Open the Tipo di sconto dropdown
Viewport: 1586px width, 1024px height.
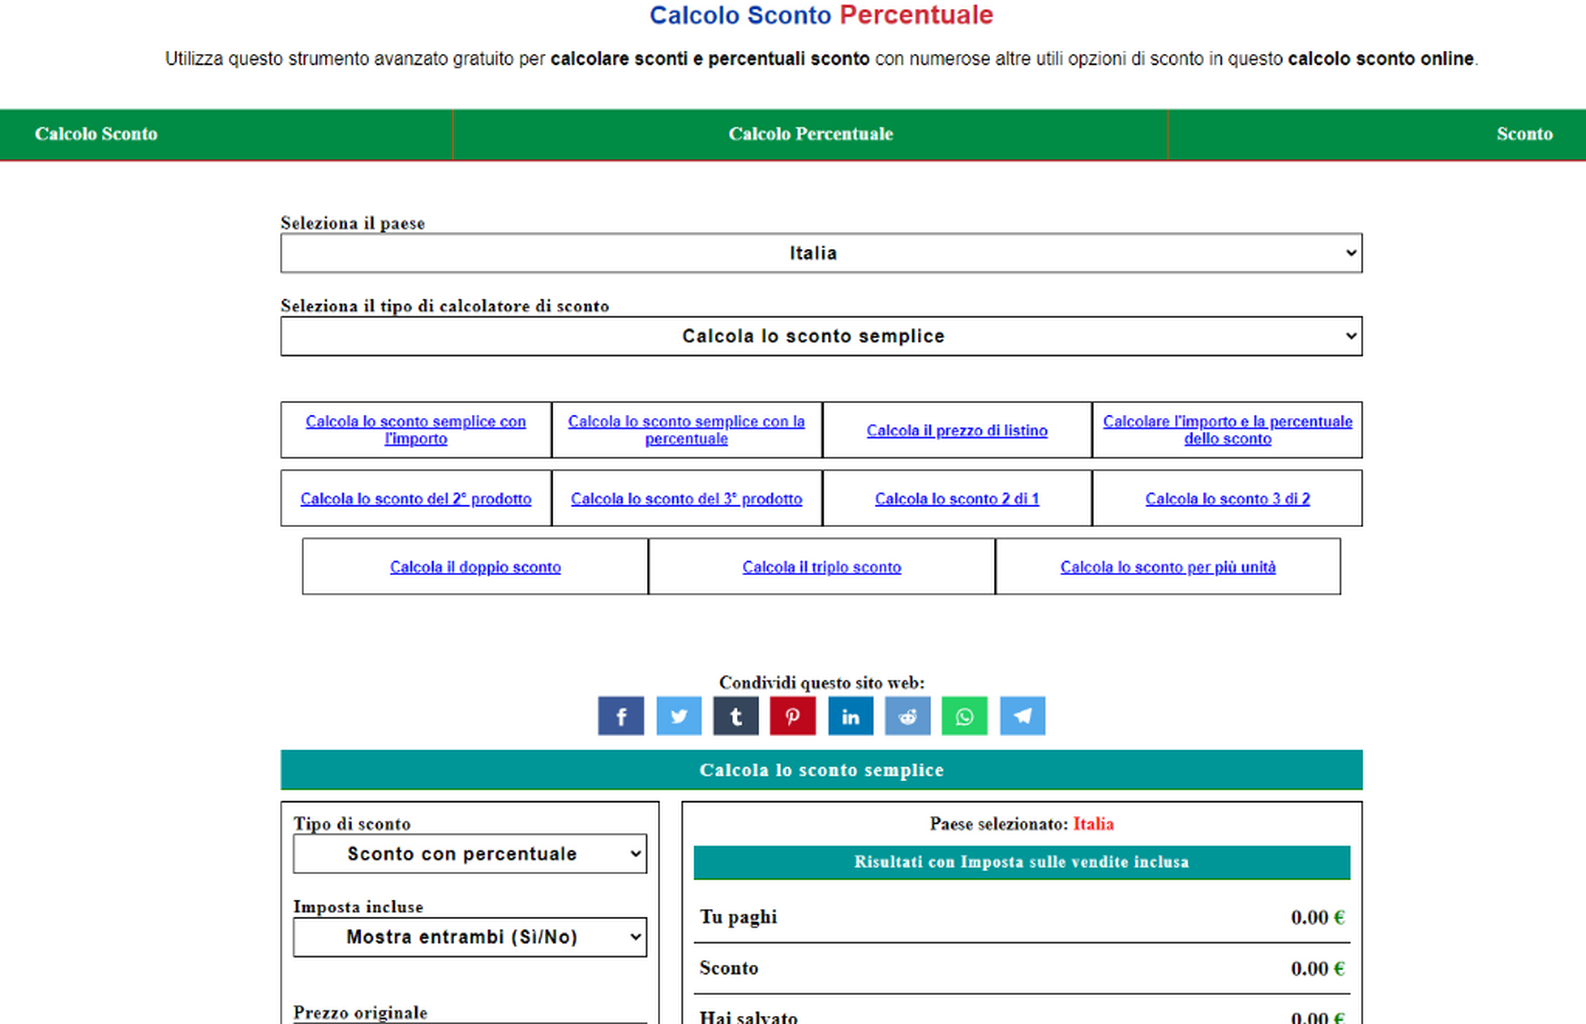470,854
